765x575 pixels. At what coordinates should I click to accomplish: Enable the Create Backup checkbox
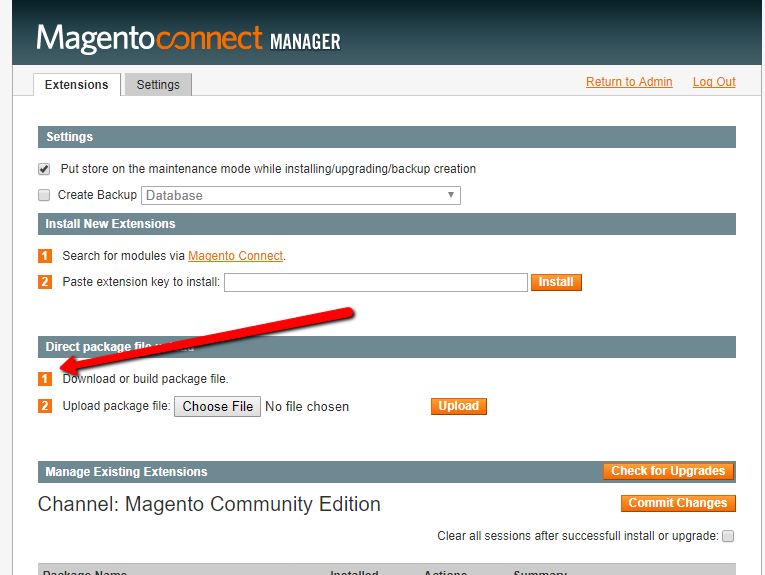(x=44, y=195)
